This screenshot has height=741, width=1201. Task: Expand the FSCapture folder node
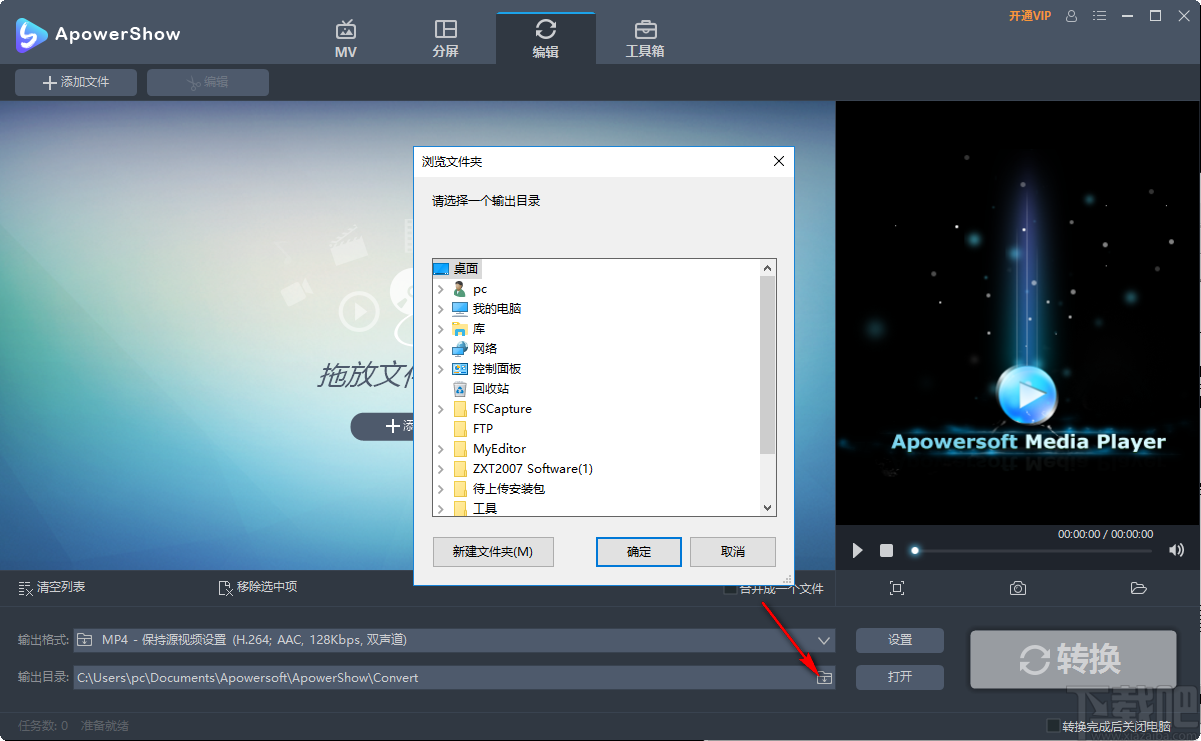(x=440, y=408)
